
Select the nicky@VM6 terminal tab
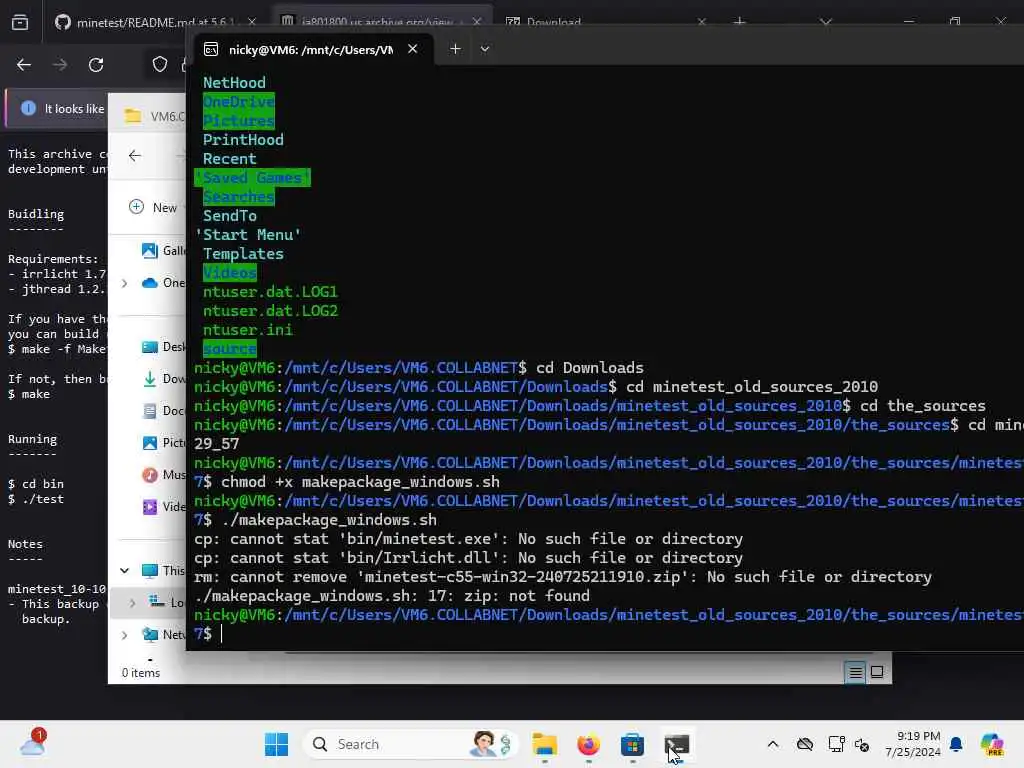[311, 50]
